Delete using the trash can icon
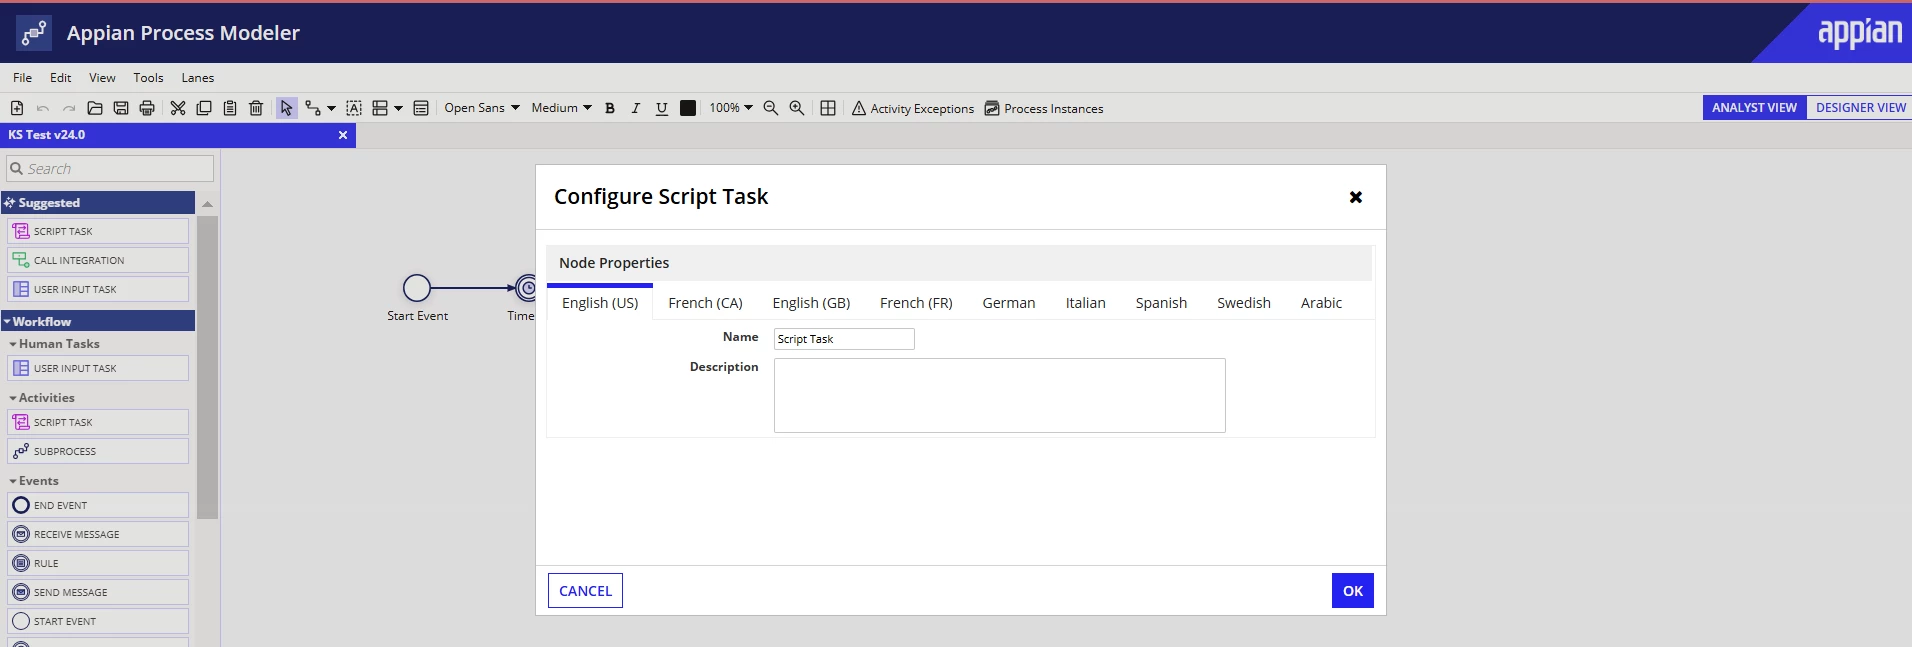Image resolution: width=1912 pixels, height=647 pixels. pyautogui.click(x=256, y=108)
